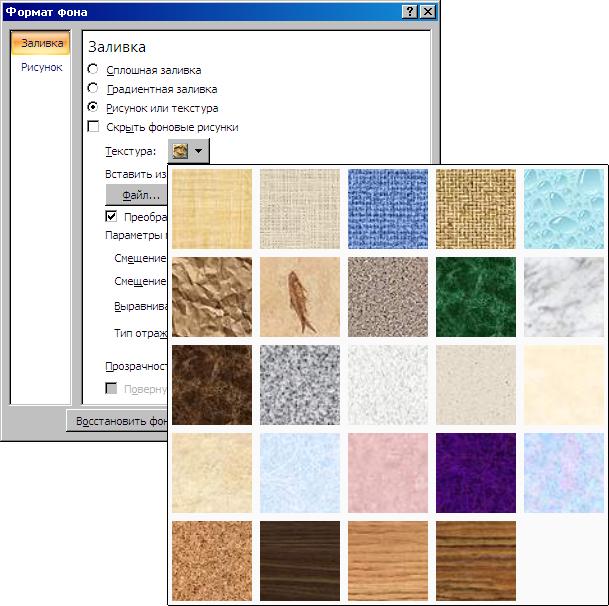Open the Текстура dropdown button

point(189,151)
